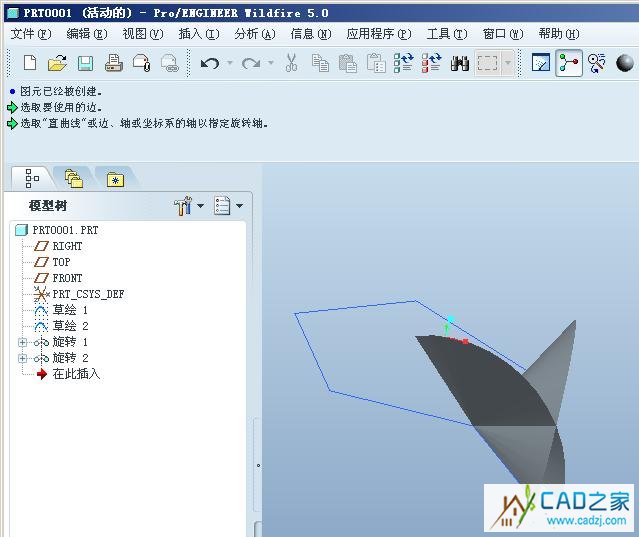This screenshot has width=639, height=537.
Task: Select 草绘 1 sketch in model tree
Action: 70,310
